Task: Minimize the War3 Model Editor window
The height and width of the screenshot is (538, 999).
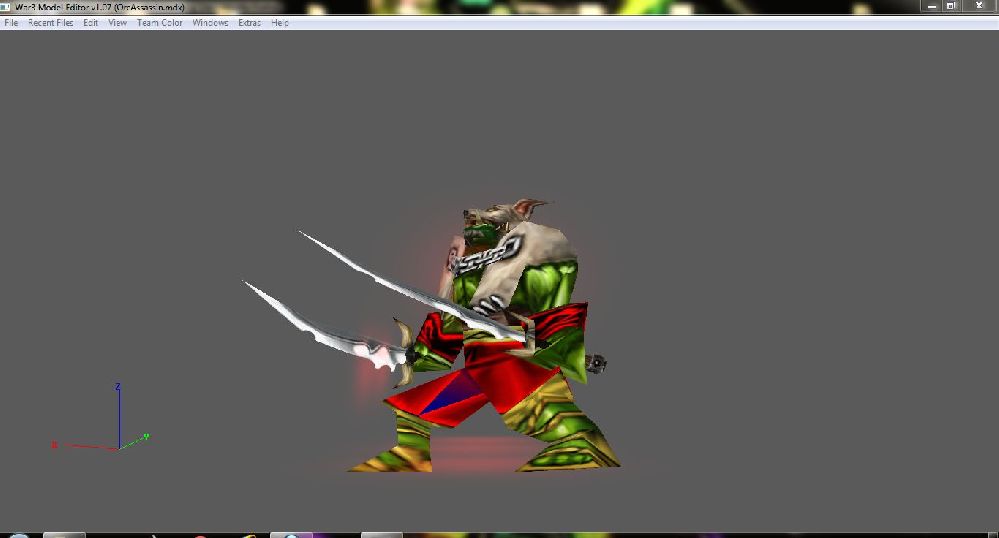Action: (x=932, y=6)
